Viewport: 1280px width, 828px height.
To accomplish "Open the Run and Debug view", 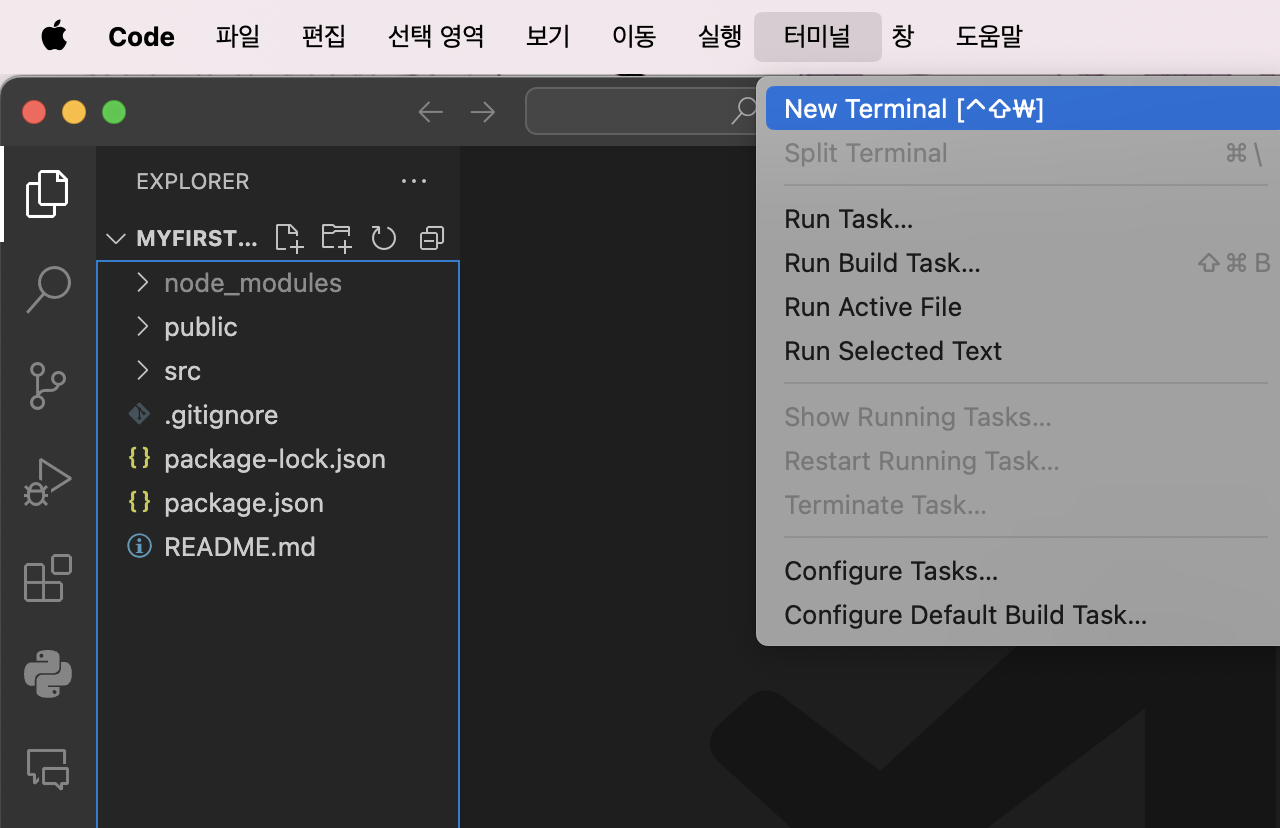I will click(47, 481).
